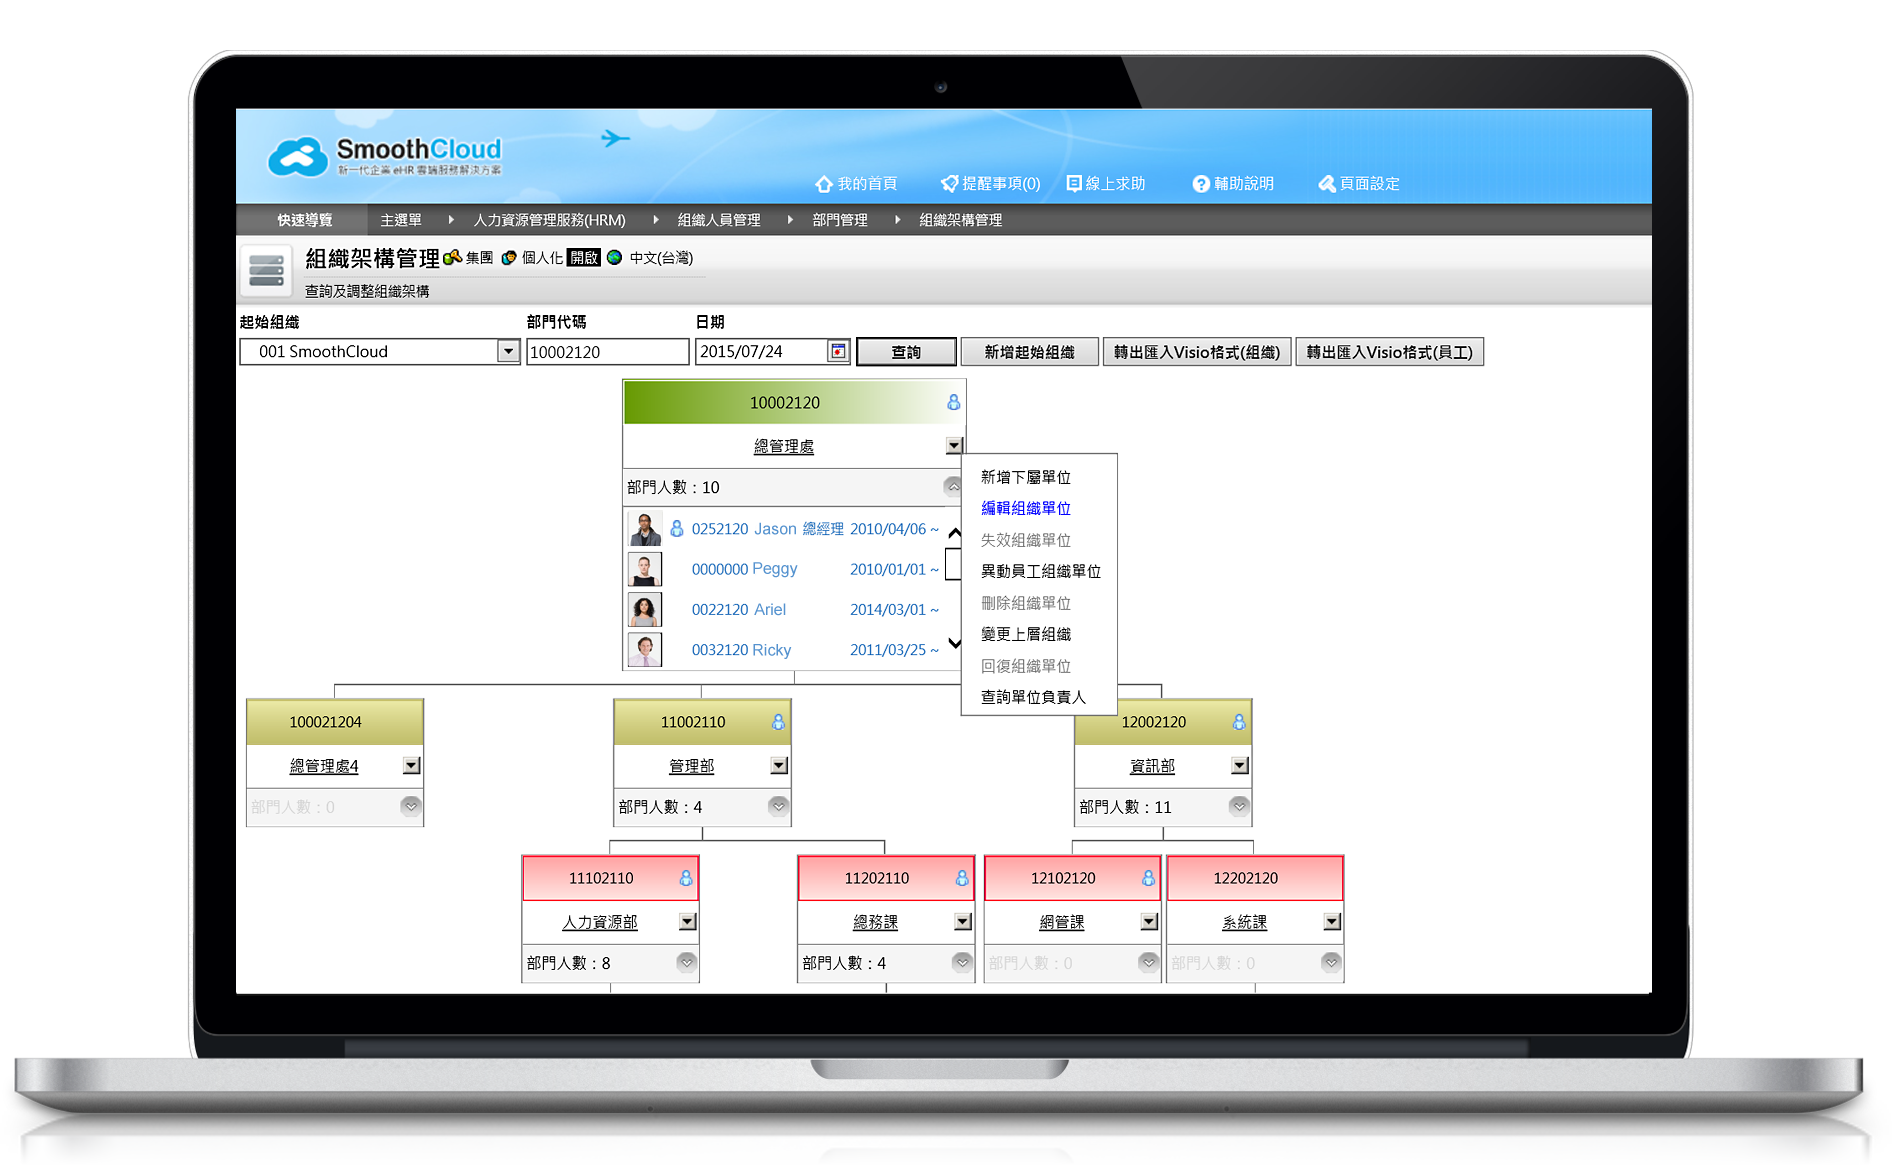The width and height of the screenshot is (1892, 1166).
Task: Expand 總務課 member list
Action: pos(963,962)
